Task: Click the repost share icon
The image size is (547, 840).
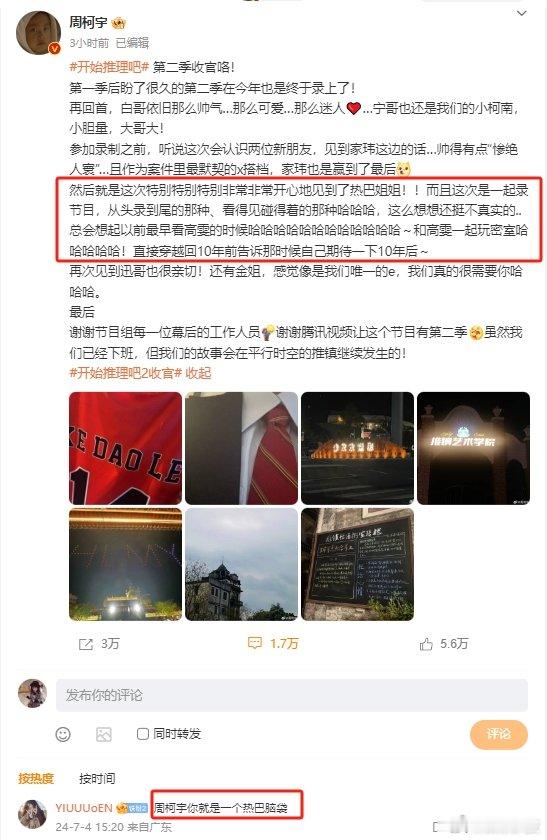Action: click(x=86, y=644)
